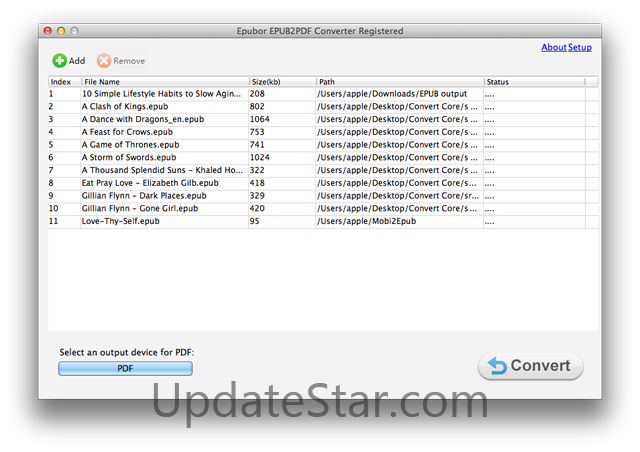The image size is (640, 452).
Task: Start conversion with the Convert button
Action: coord(530,366)
